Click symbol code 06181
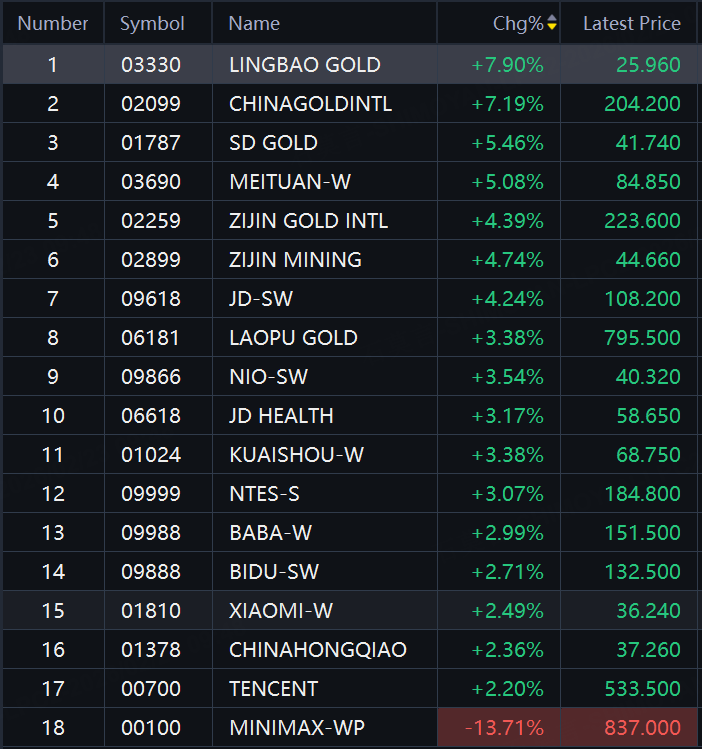The height and width of the screenshot is (749, 702). [x=151, y=338]
